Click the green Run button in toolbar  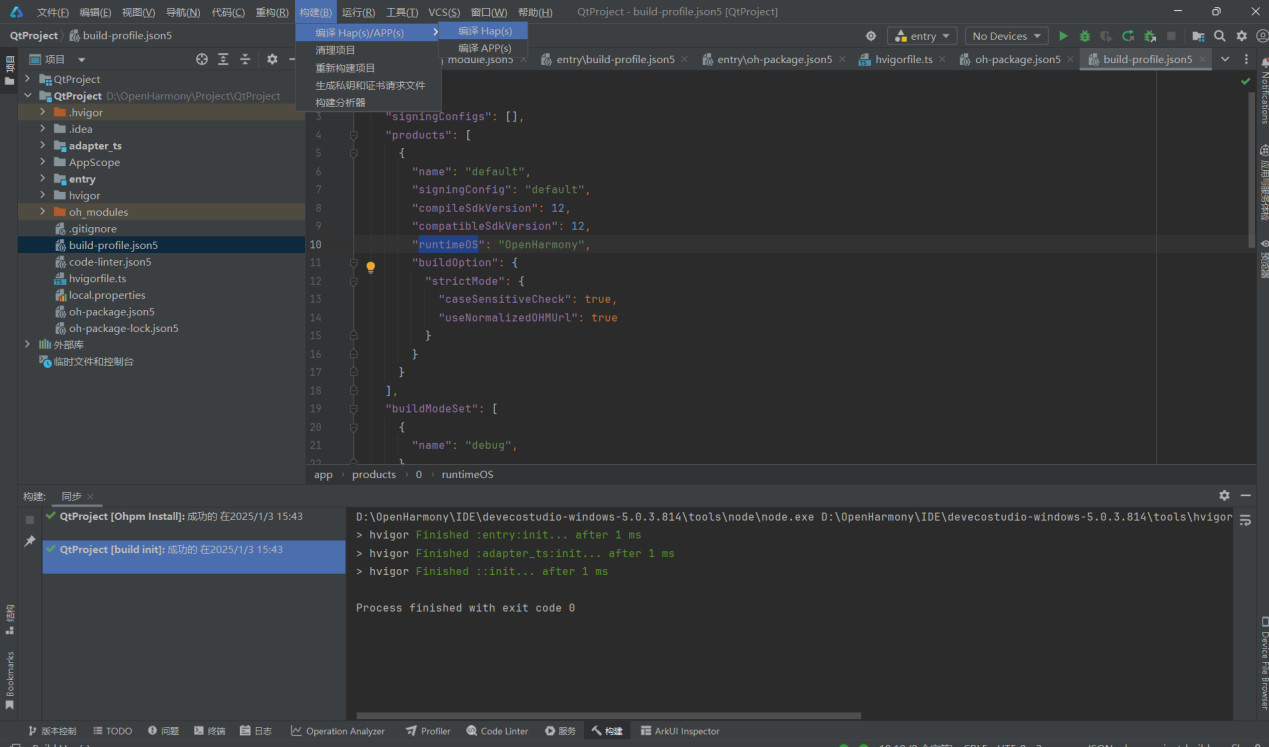pyautogui.click(x=1063, y=36)
